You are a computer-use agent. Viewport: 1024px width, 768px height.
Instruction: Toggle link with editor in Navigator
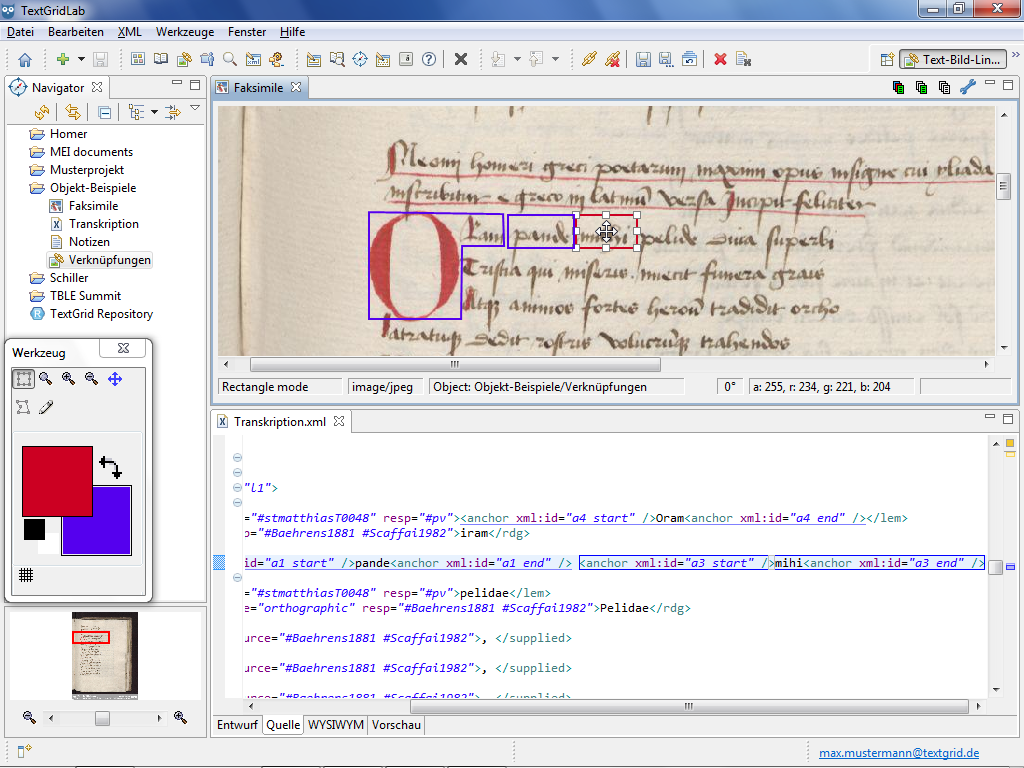(72, 112)
